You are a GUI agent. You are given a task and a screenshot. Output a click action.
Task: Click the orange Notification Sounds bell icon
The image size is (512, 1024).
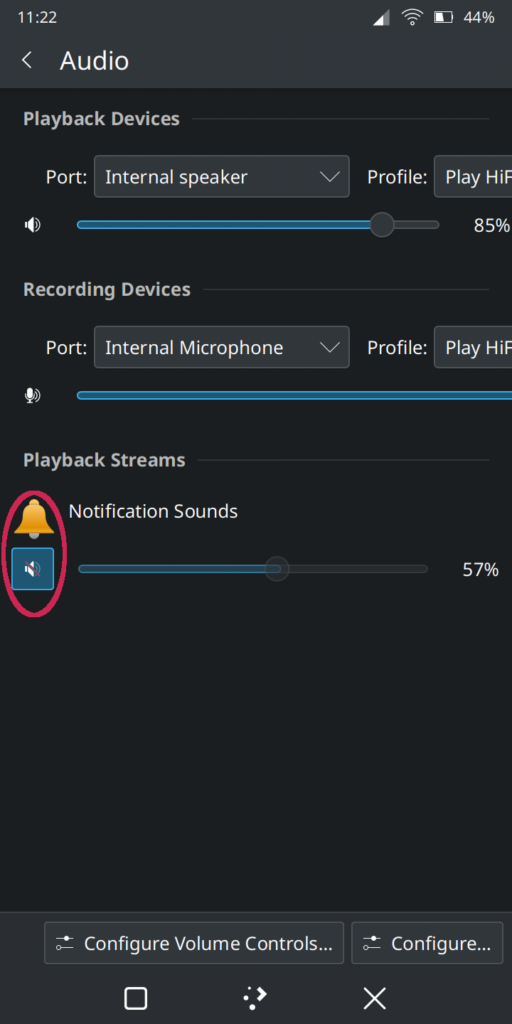(x=34, y=519)
